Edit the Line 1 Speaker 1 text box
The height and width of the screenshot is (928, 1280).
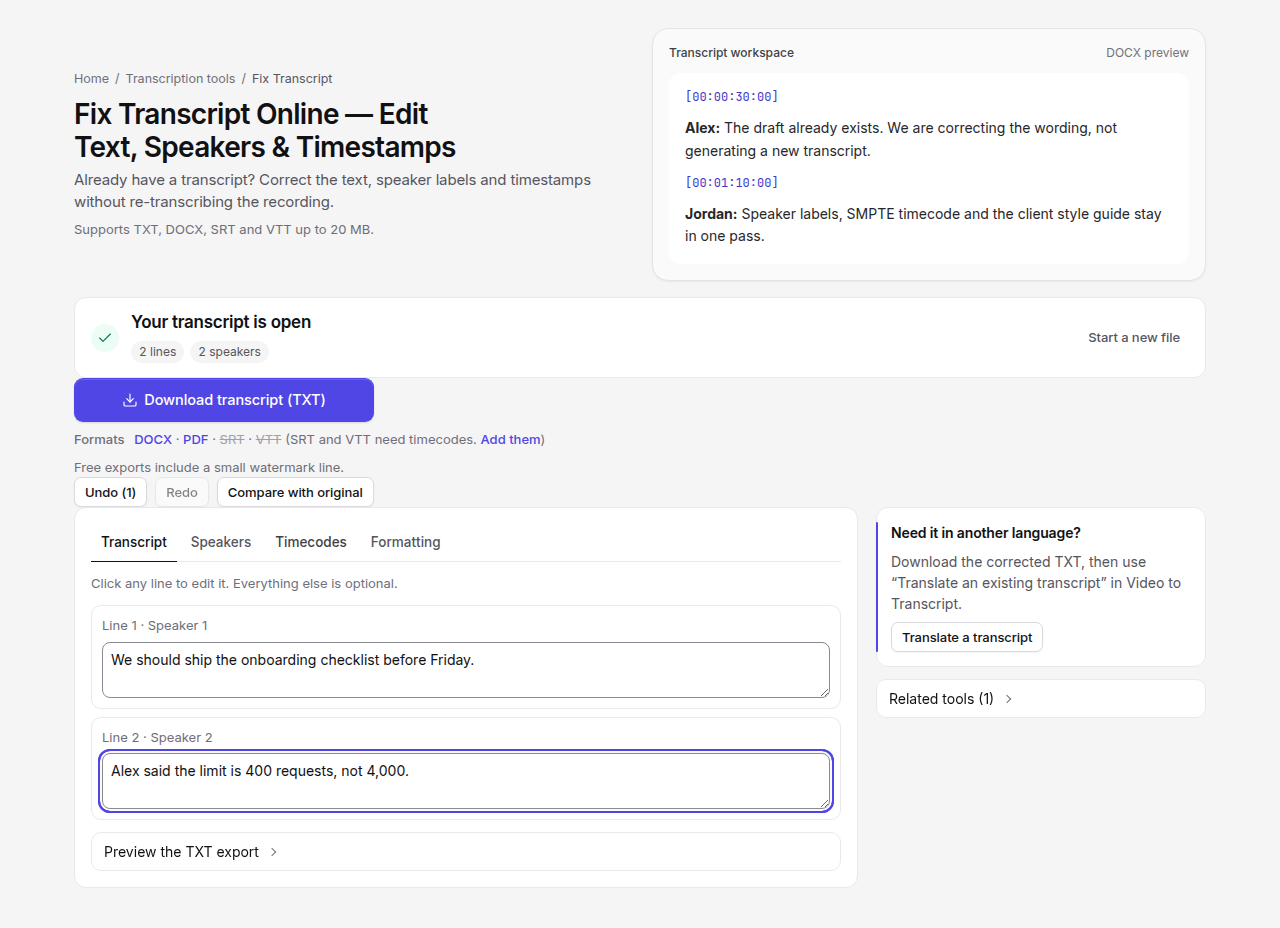click(x=466, y=670)
